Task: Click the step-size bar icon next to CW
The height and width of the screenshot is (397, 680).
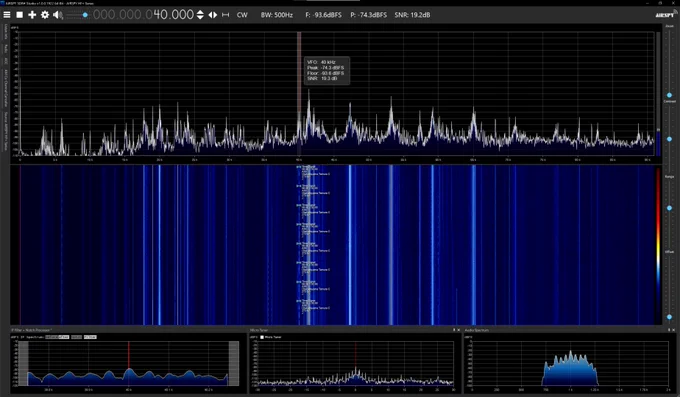Action: (x=226, y=15)
